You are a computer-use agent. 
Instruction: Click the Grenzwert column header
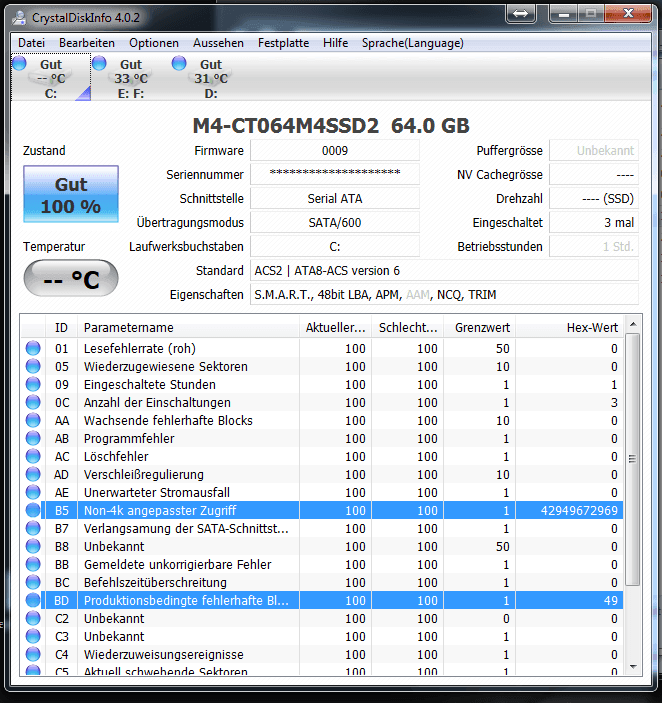[480, 328]
